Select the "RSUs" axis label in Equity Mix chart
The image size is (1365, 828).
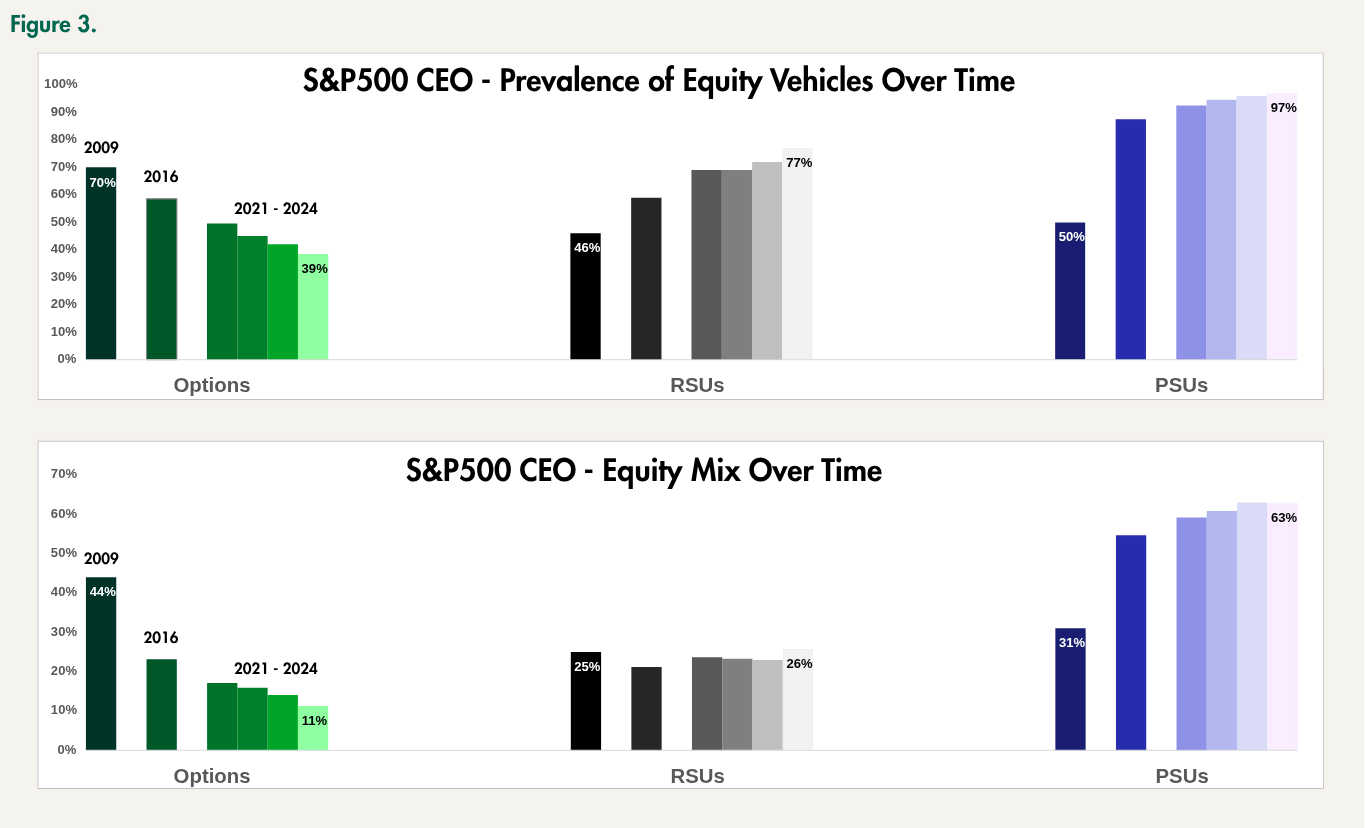(697, 776)
